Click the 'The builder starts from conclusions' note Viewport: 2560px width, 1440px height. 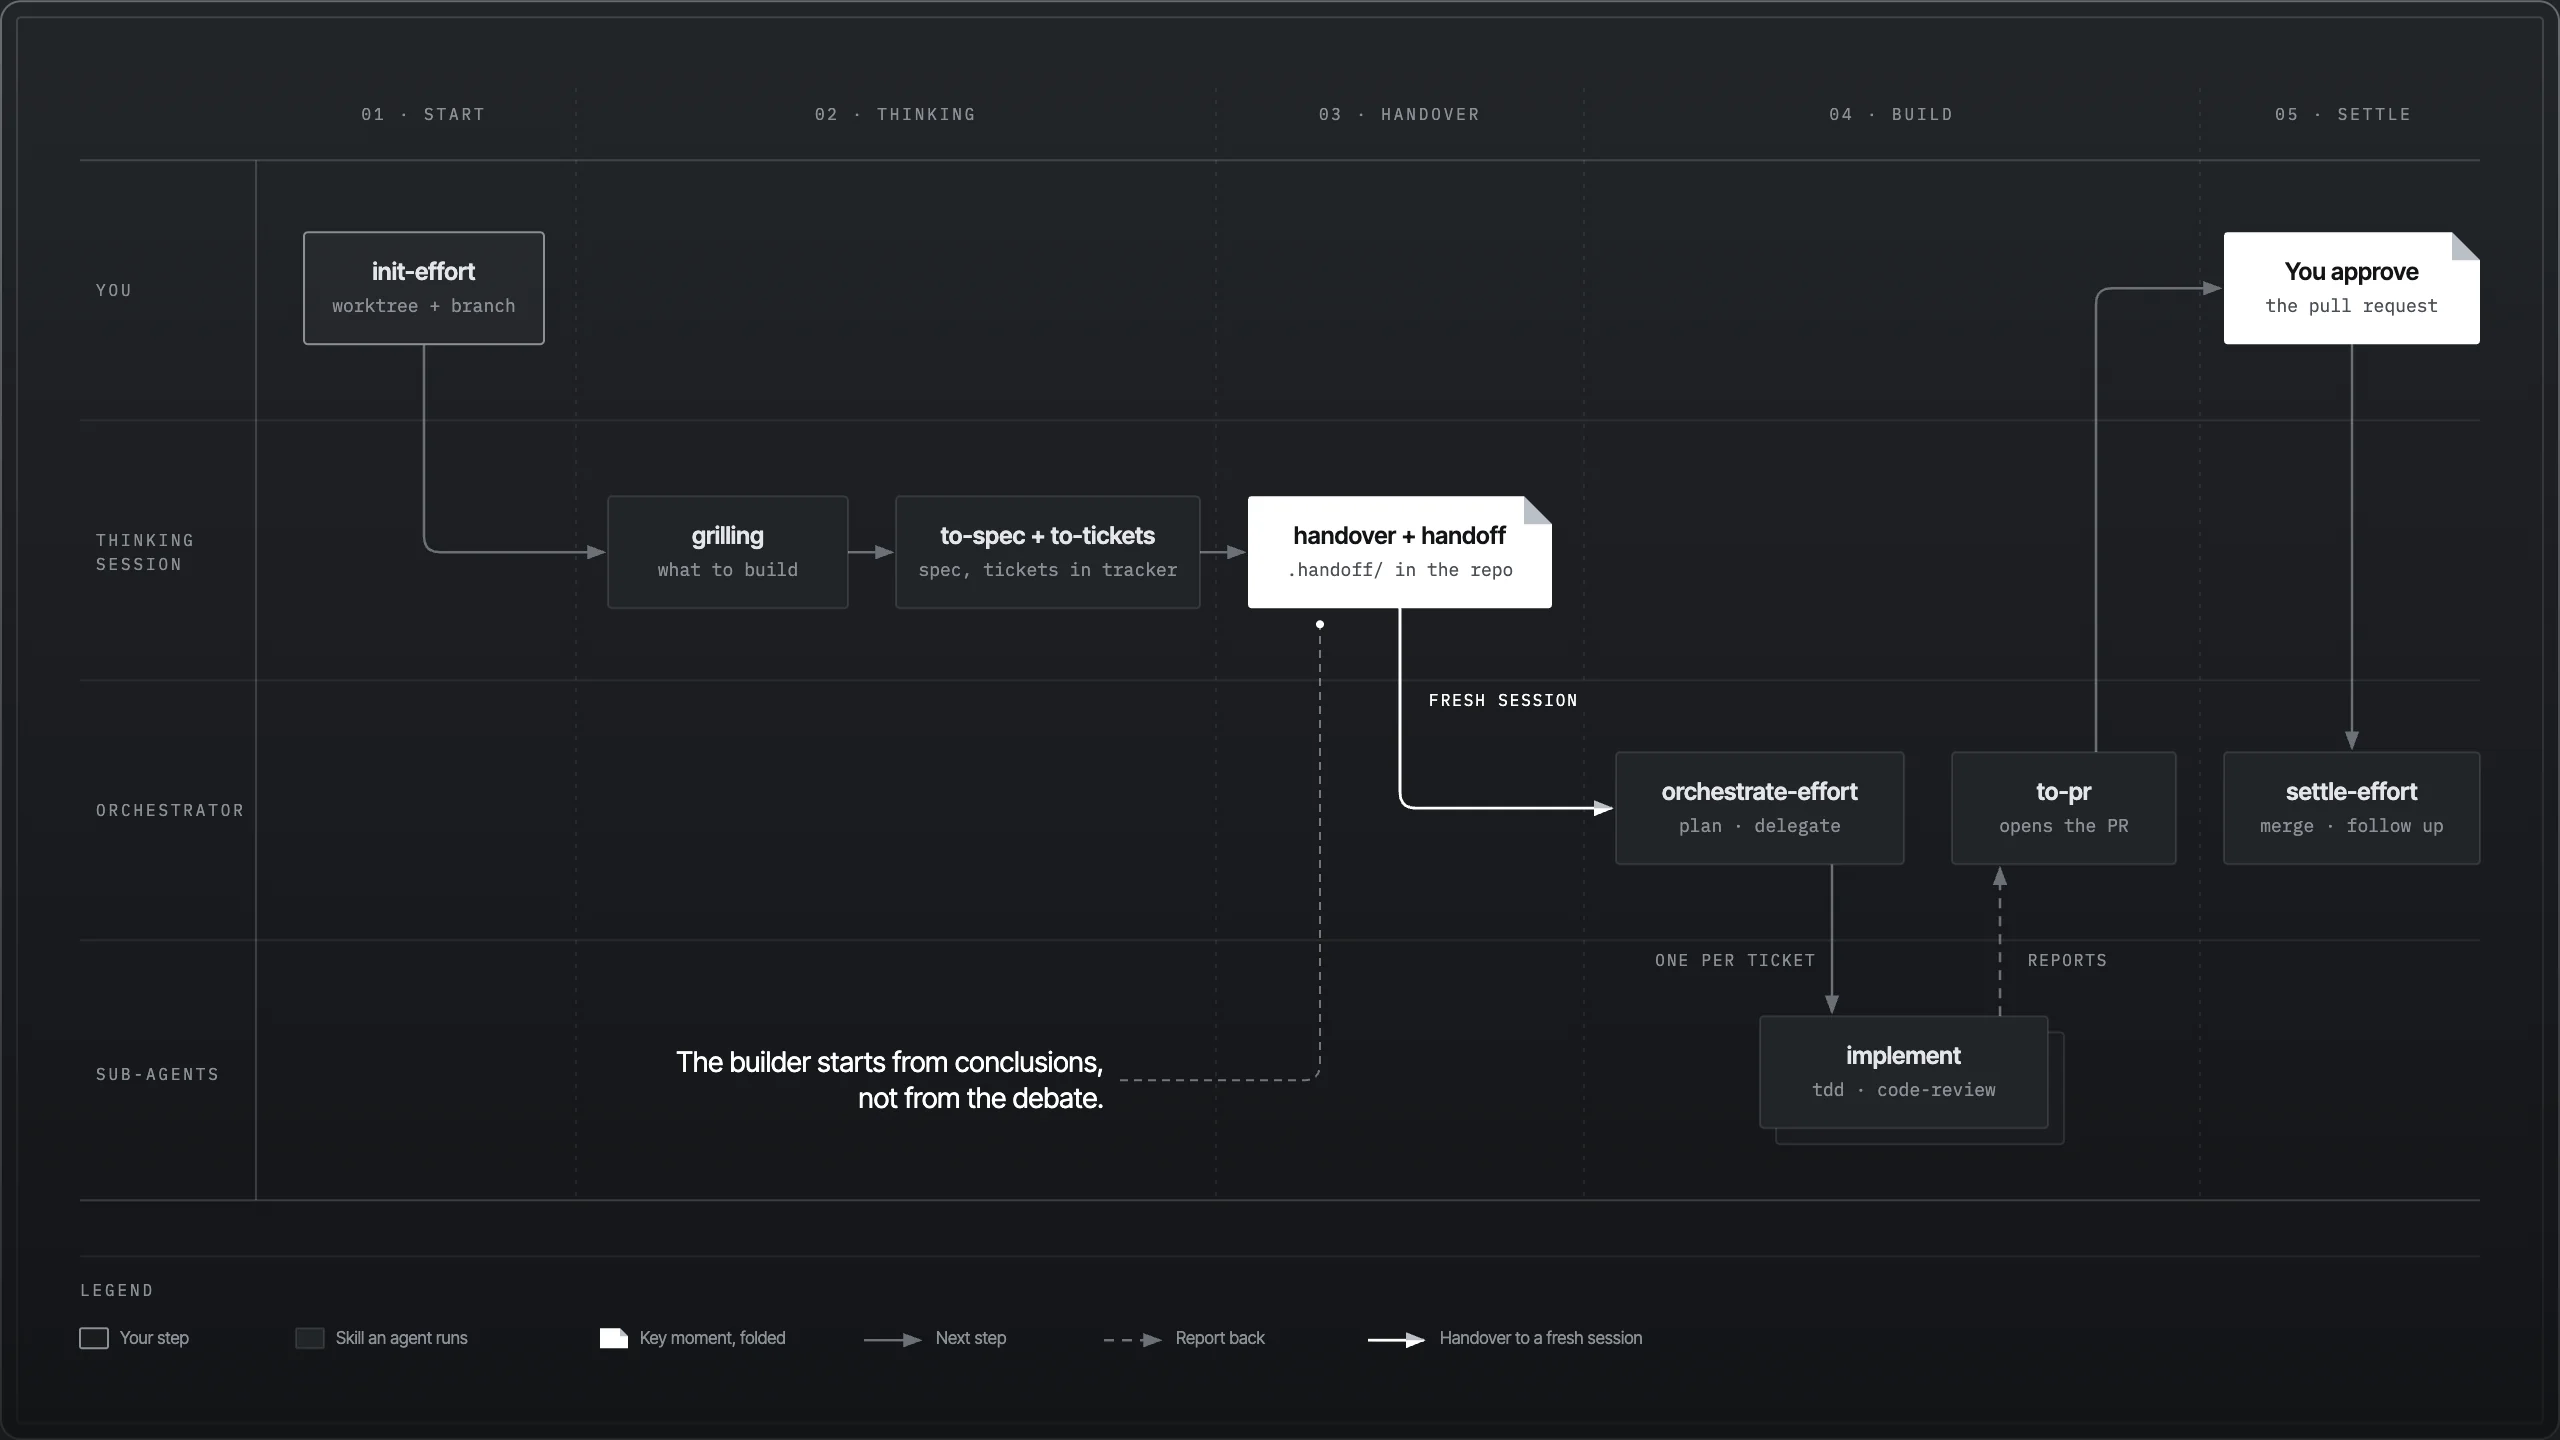pyautogui.click(x=889, y=1080)
